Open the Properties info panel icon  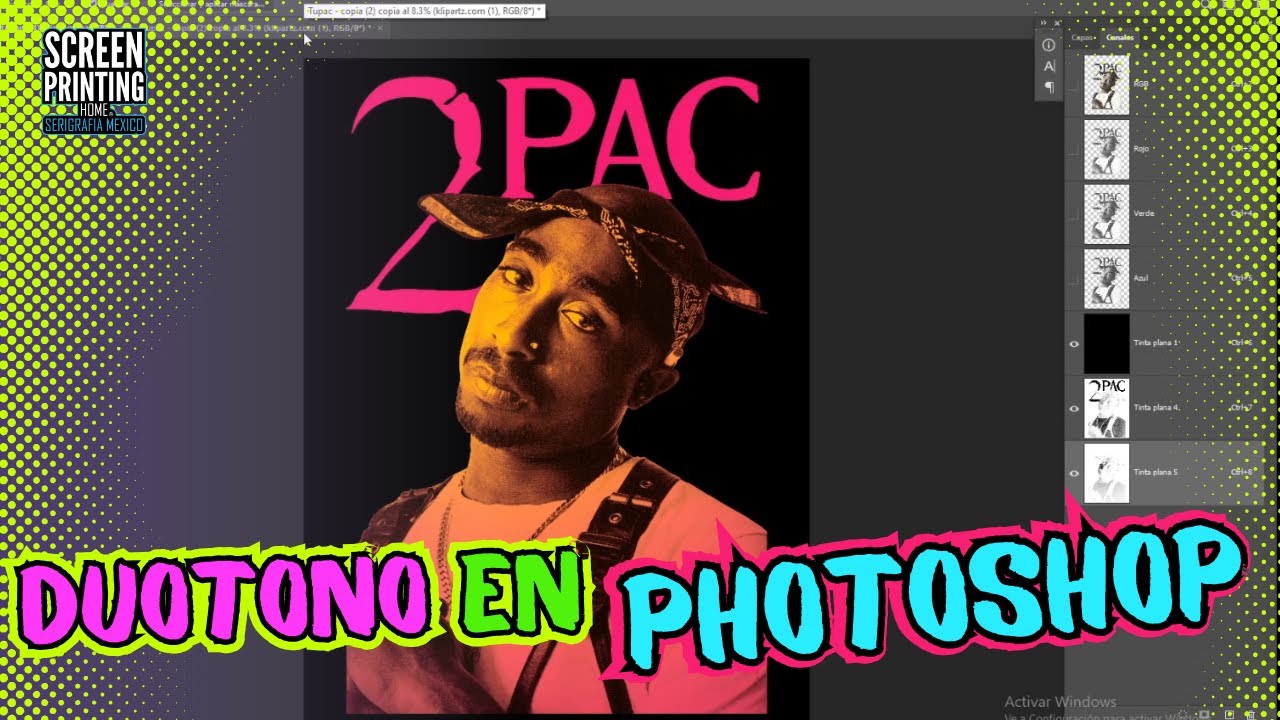coord(1048,45)
